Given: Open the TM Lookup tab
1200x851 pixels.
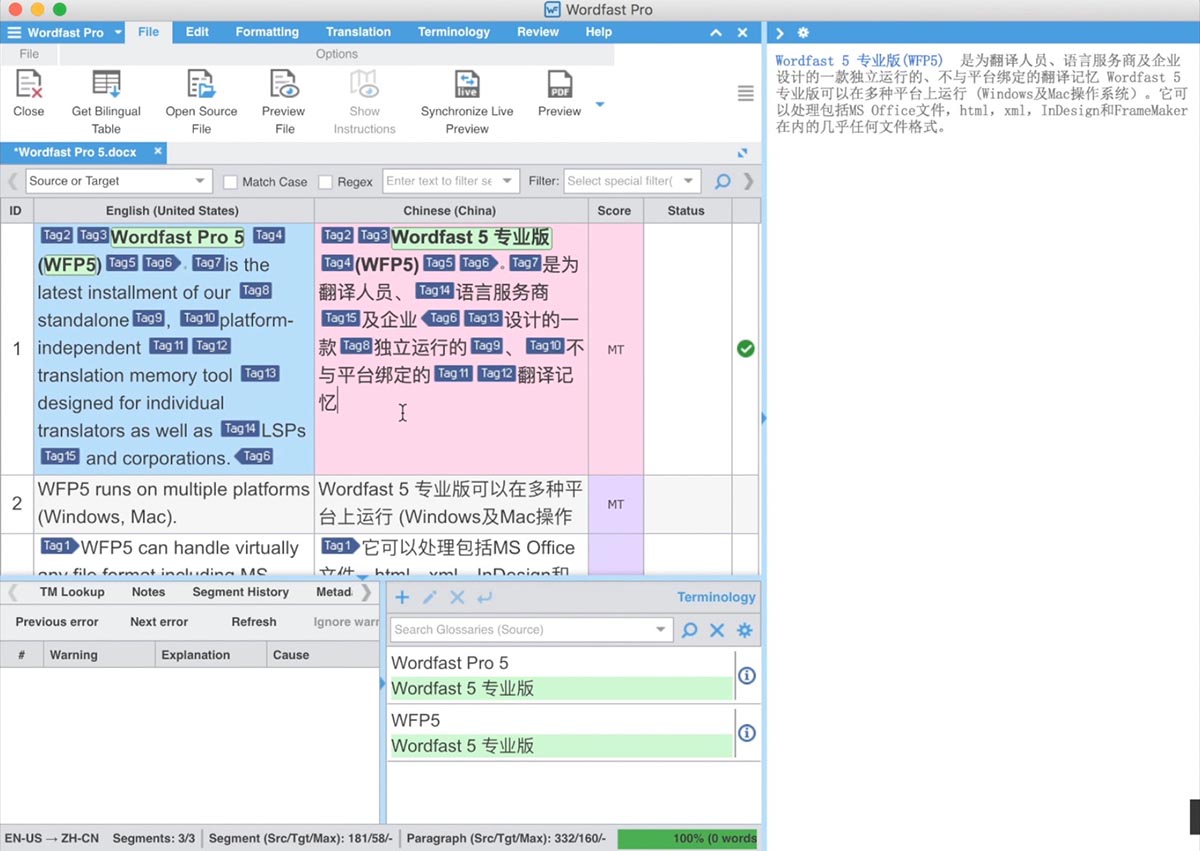Looking at the screenshot, I should [x=72, y=592].
